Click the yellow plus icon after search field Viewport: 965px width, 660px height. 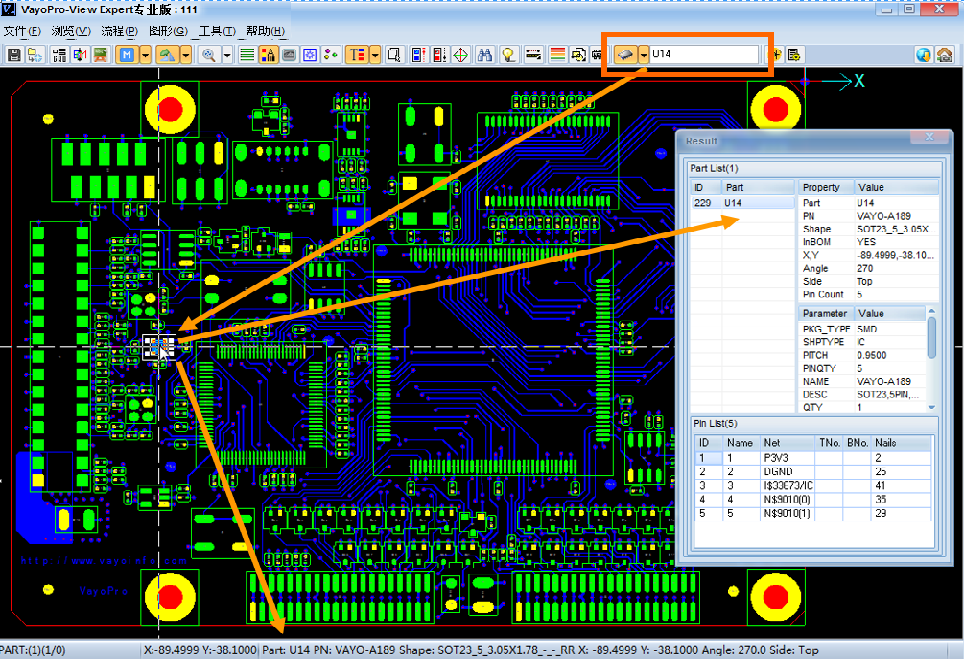776,55
